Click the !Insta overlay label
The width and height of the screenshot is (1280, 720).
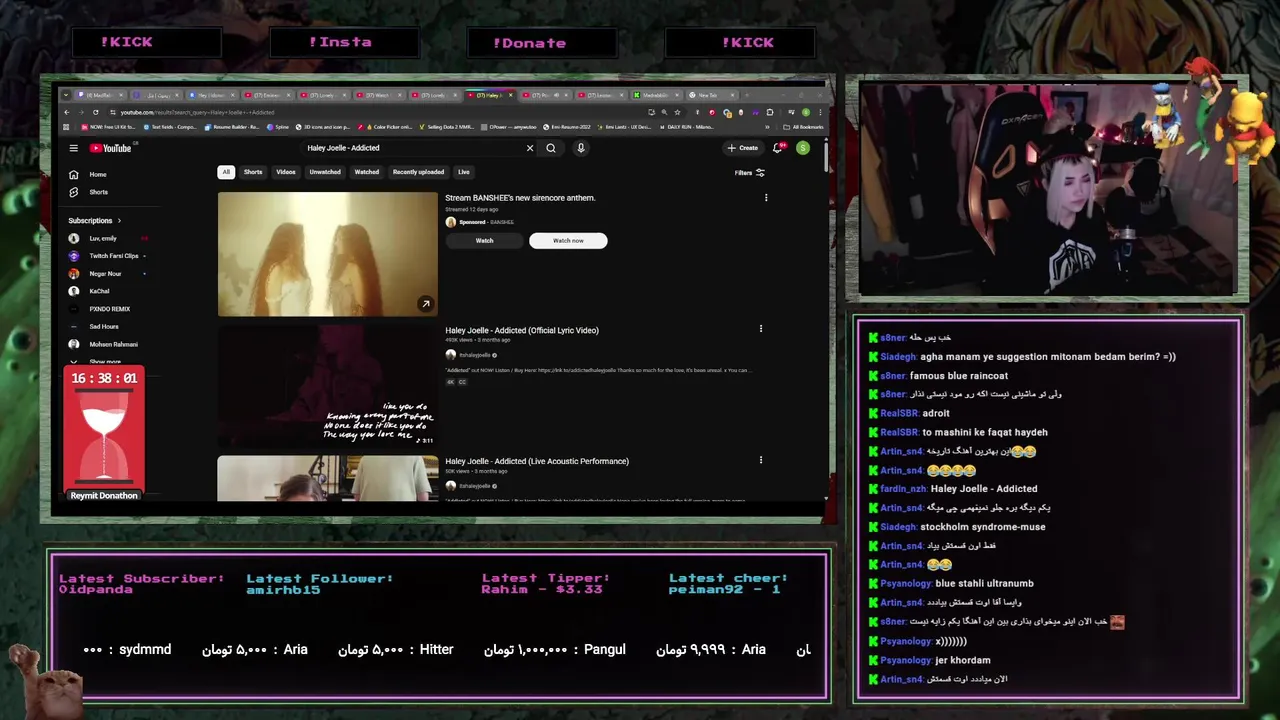tap(341, 42)
